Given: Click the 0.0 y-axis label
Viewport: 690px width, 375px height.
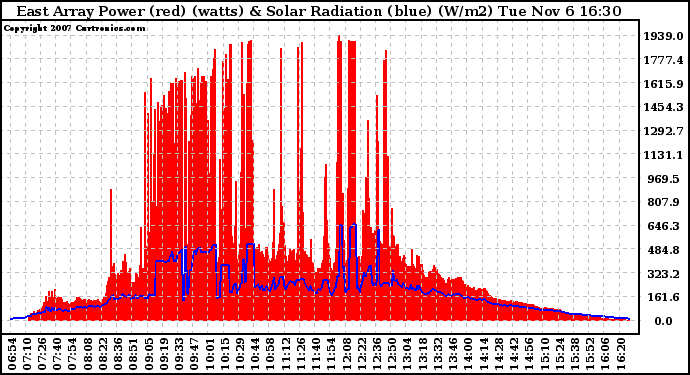Looking at the screenshot, I should pyautogui.click(x=664, y=321).
